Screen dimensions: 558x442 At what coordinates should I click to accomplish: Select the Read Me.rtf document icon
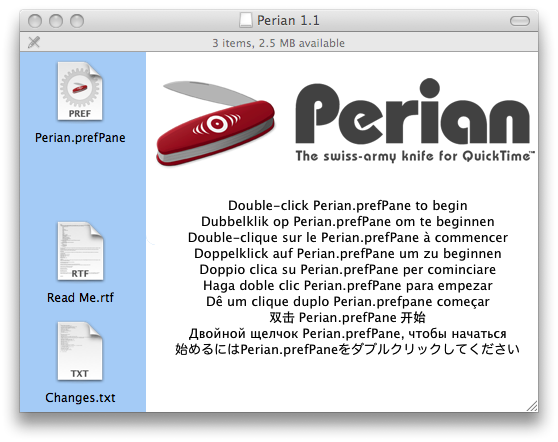tap(80, 251)
